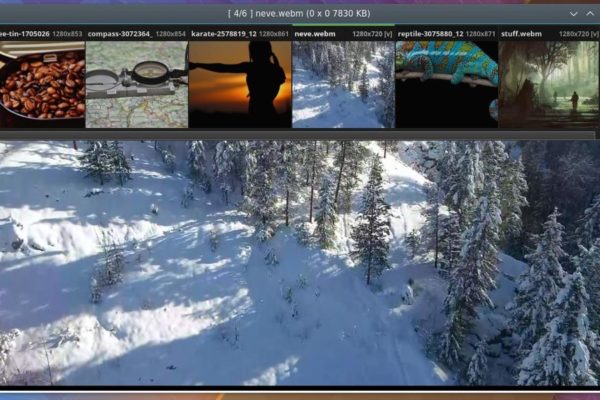The height and width of the screenshot is (400, 600).
Task: Select the coffee beans thumbnail
Action: [x=42, y=84]
